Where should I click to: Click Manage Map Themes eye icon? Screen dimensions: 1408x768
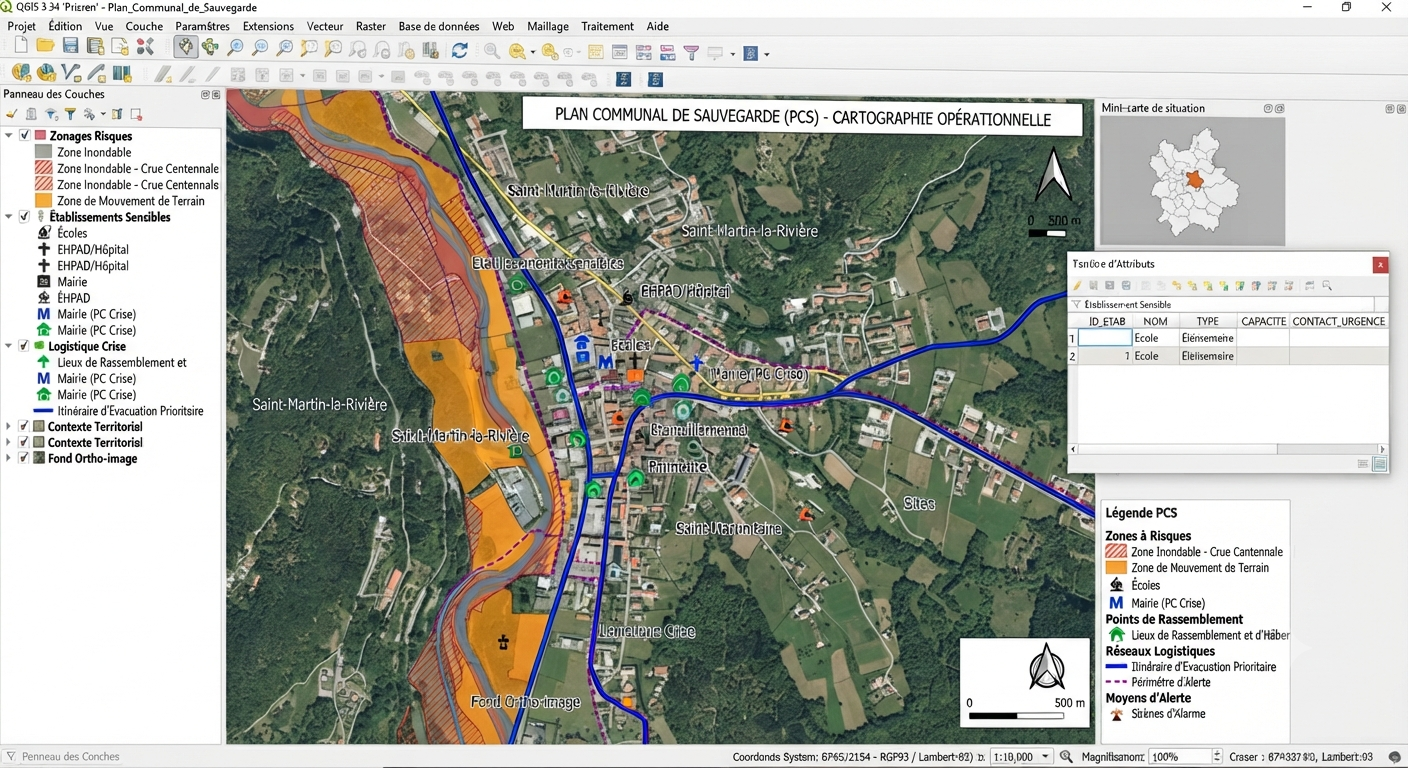coord(51,114)
